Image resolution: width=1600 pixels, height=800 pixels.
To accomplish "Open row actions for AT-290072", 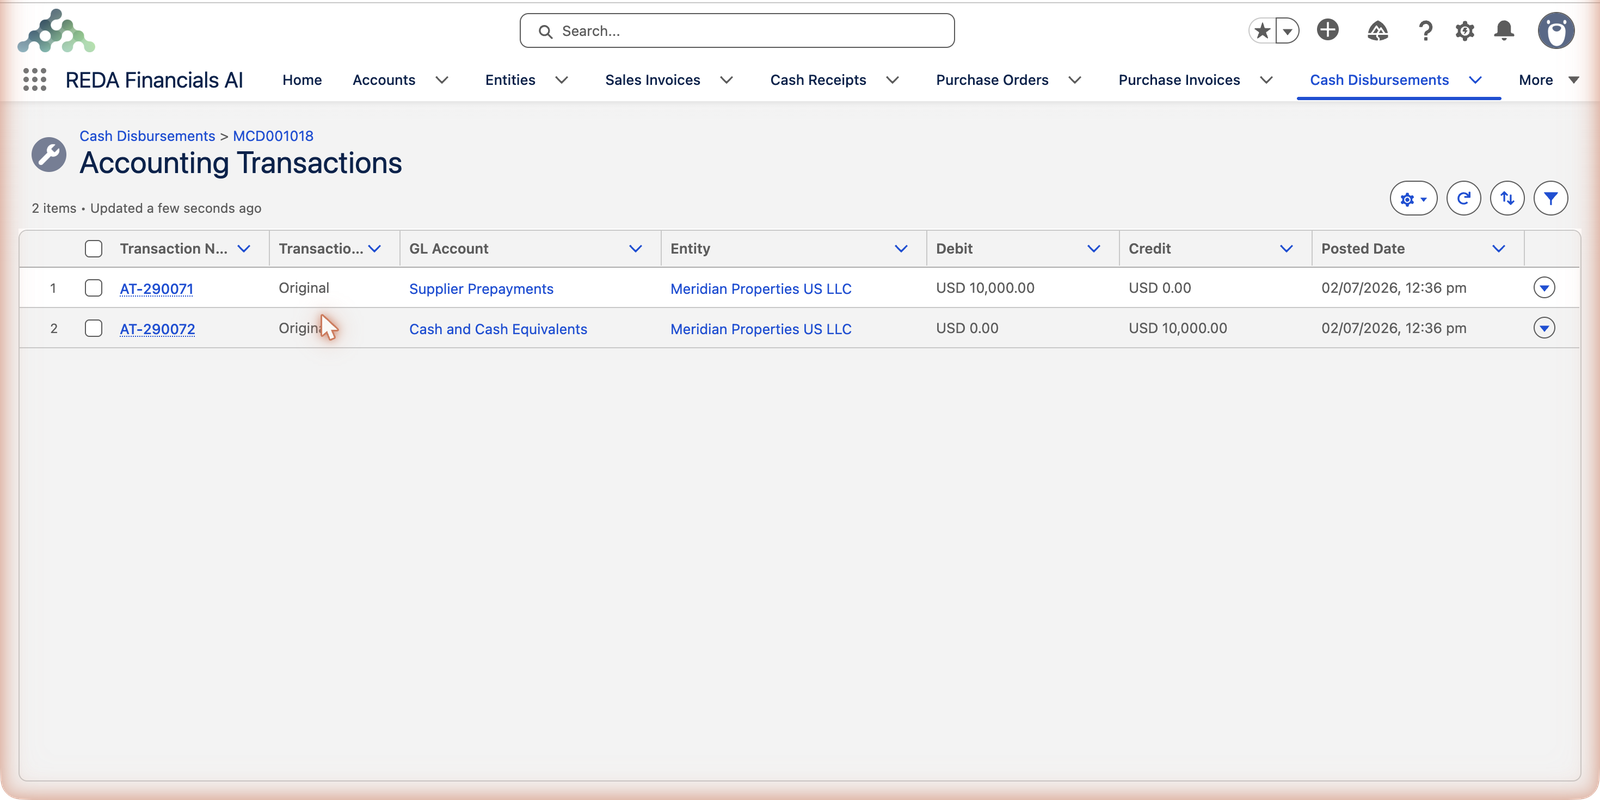I will tap(1544, 328).
